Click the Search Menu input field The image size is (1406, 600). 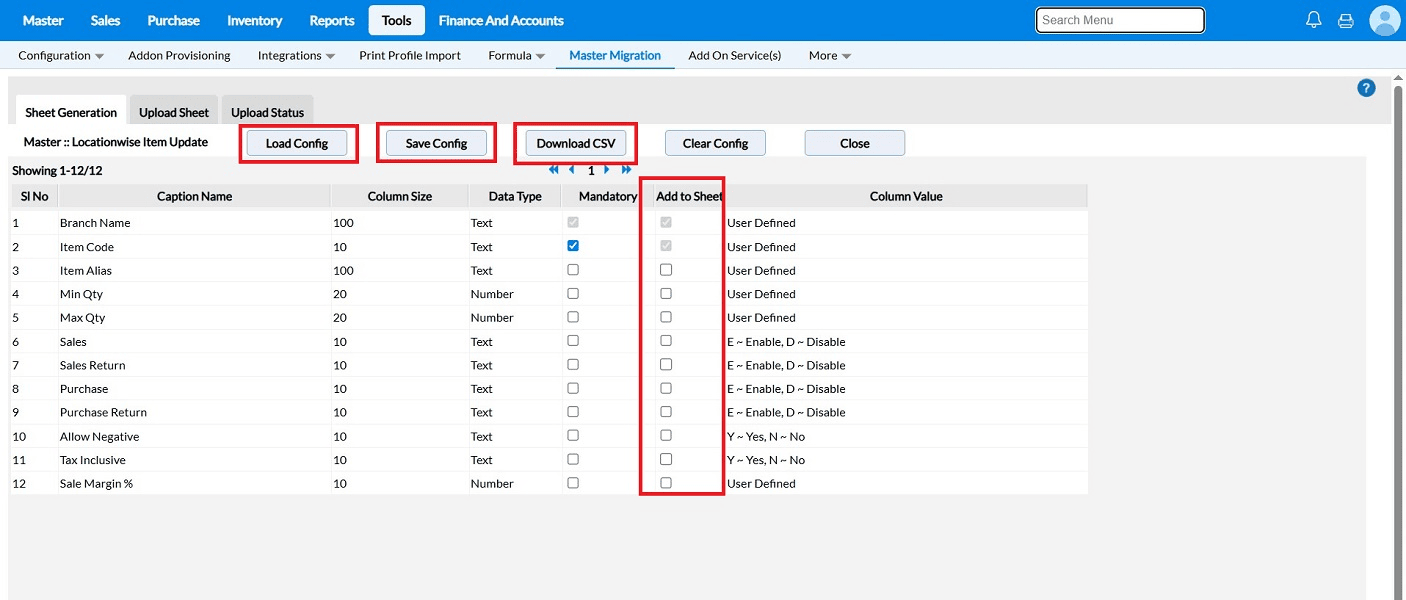(1119, 20)
